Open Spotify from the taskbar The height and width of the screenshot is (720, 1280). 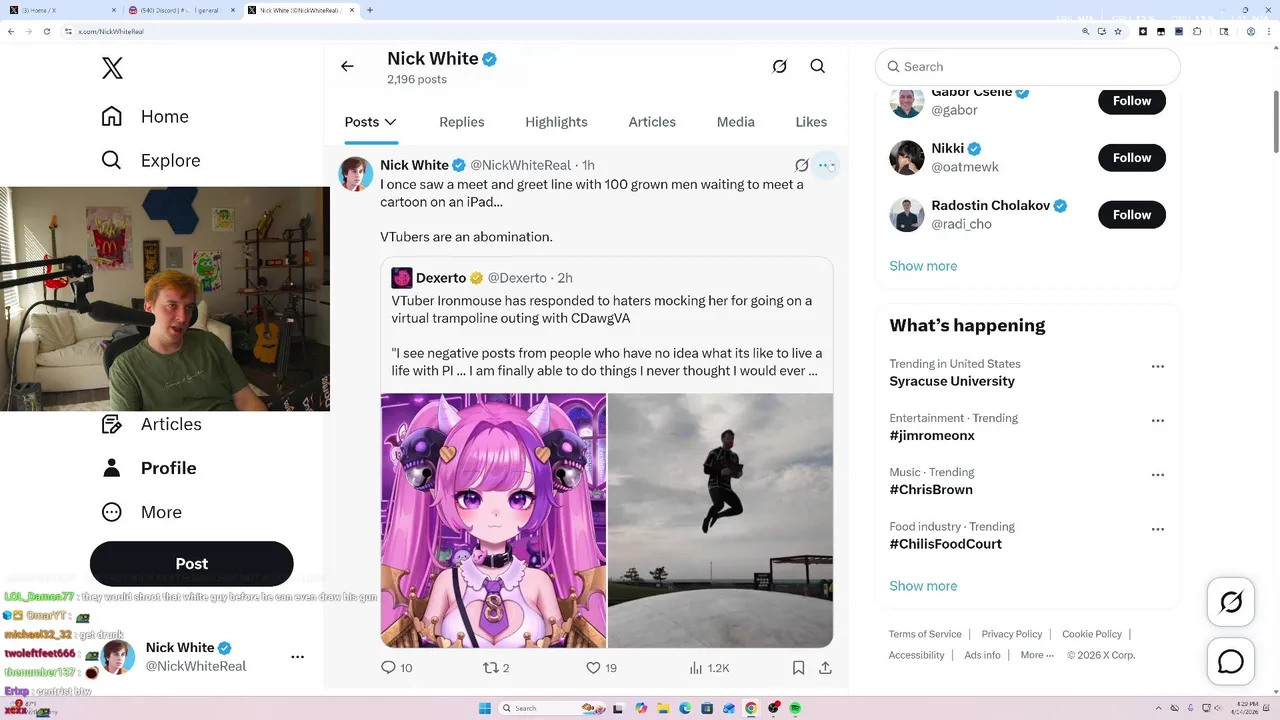[795, 708]
